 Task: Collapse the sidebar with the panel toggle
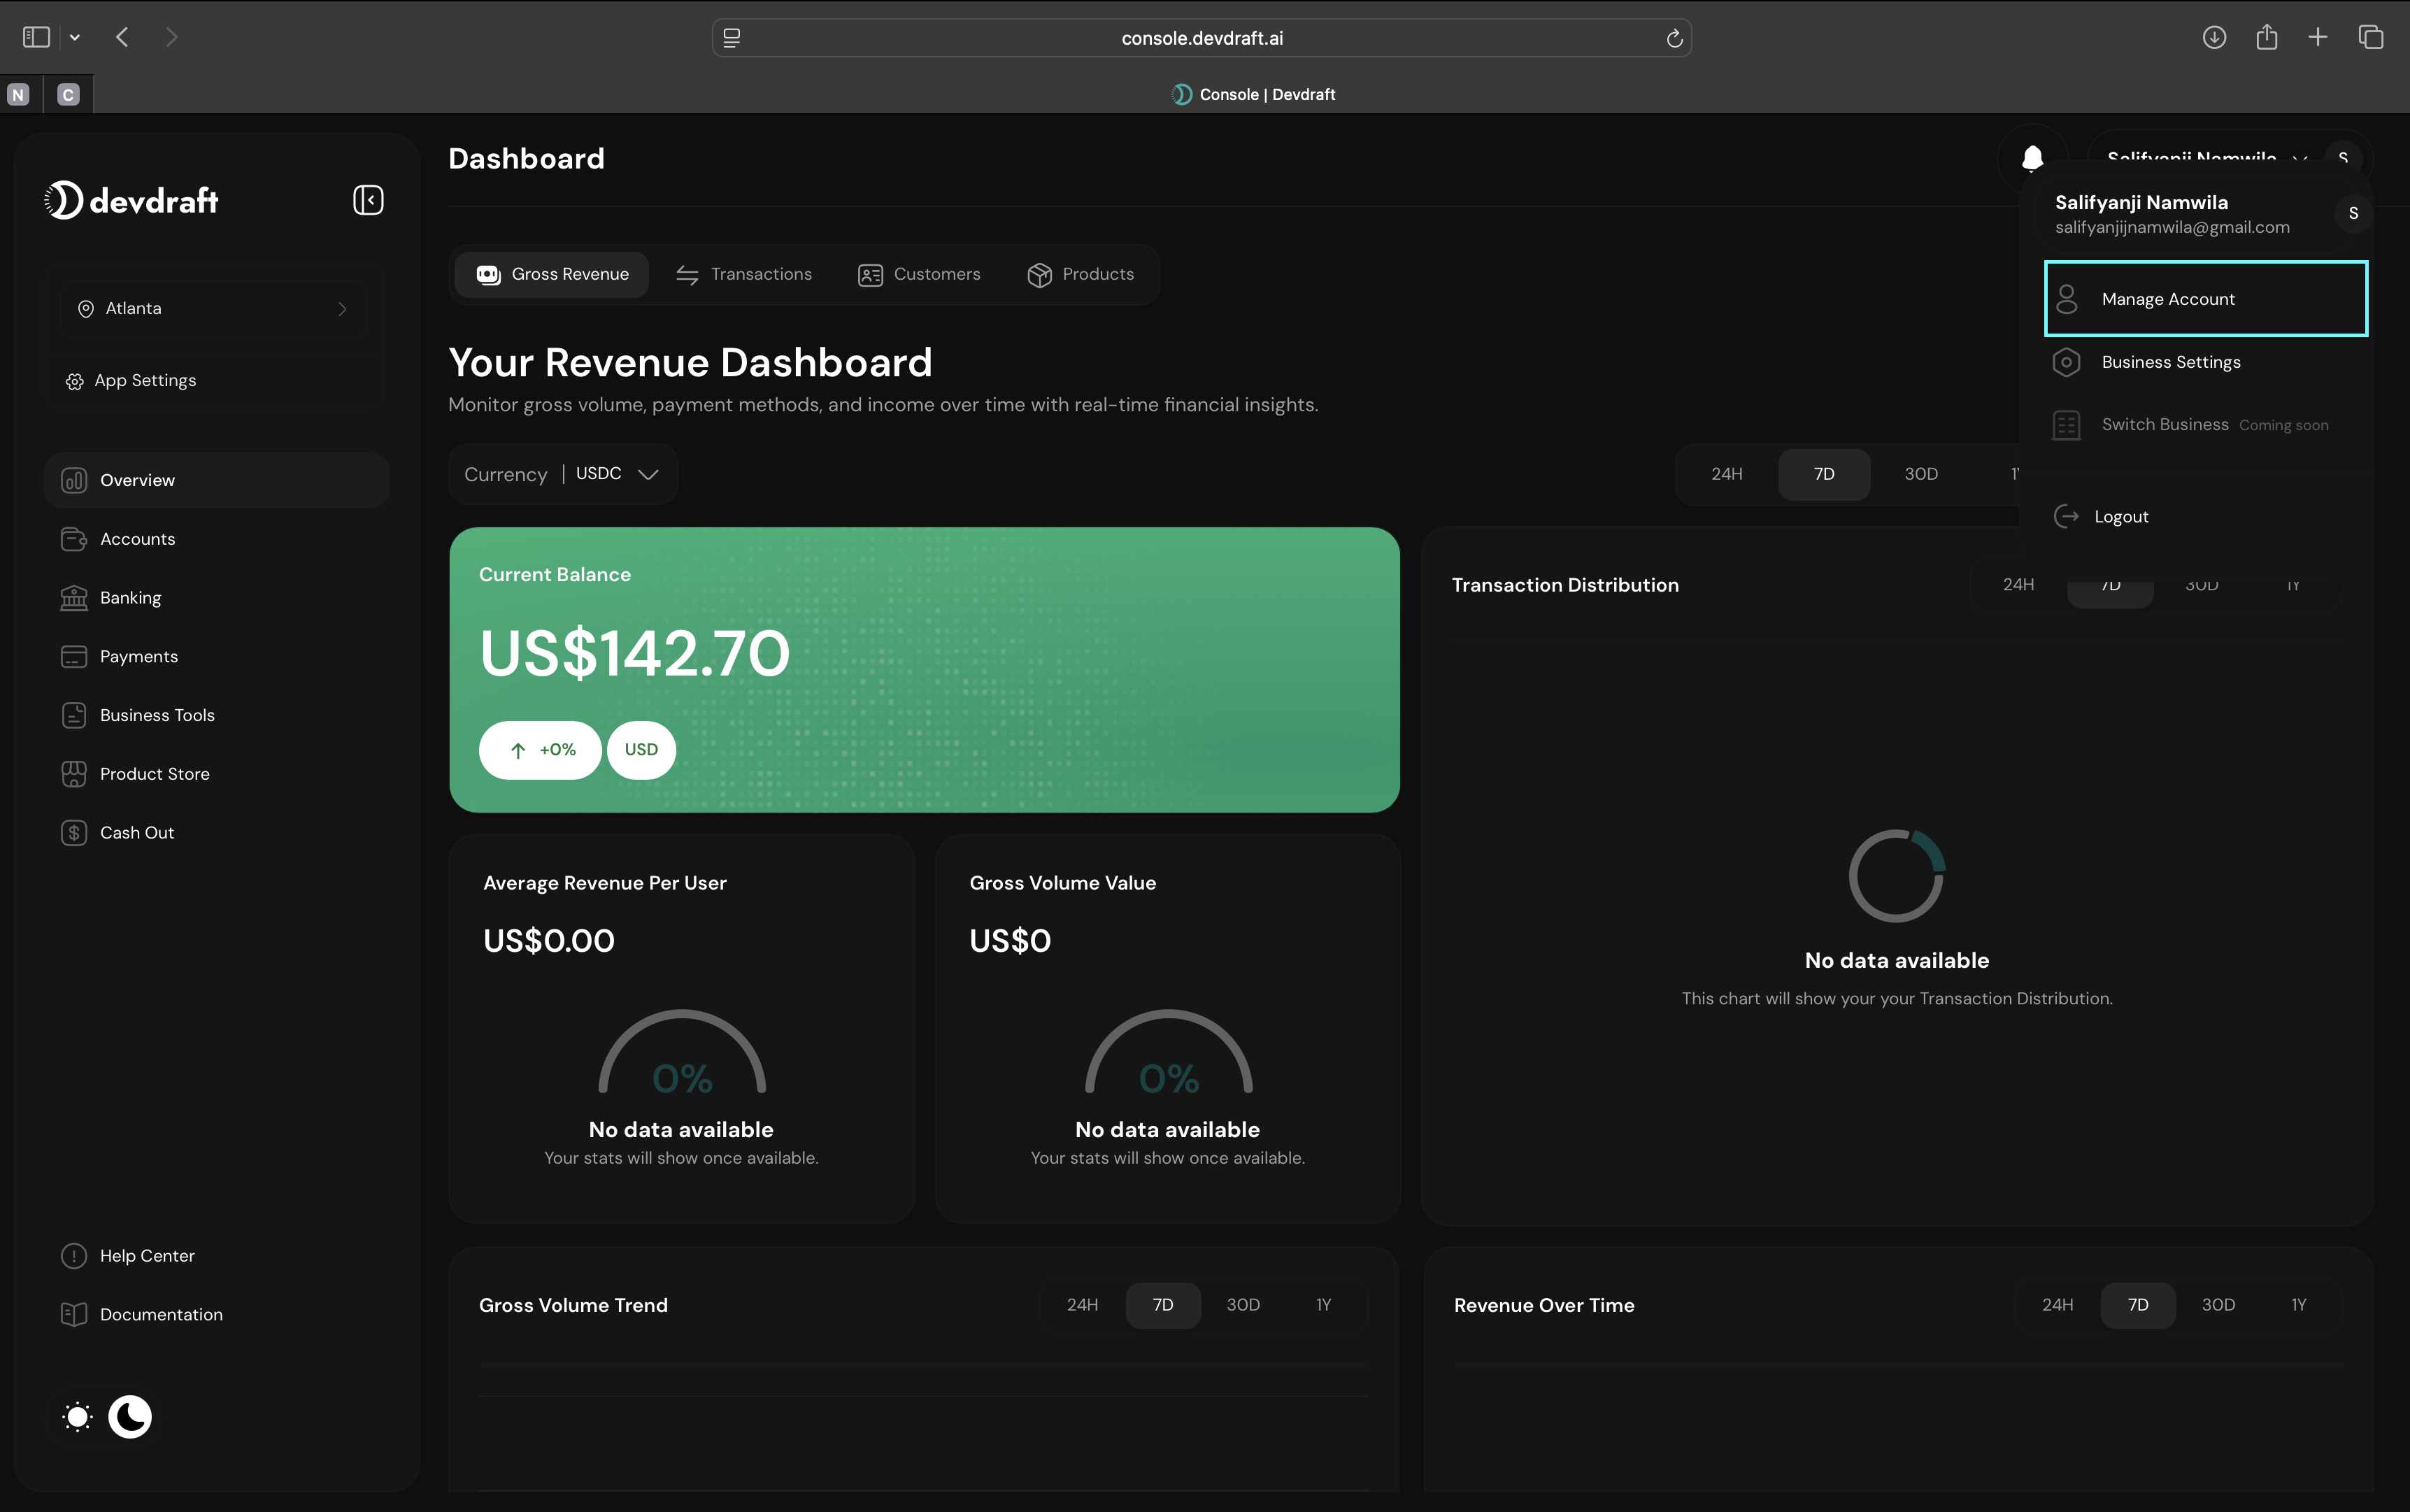click(x=367, y=199)
